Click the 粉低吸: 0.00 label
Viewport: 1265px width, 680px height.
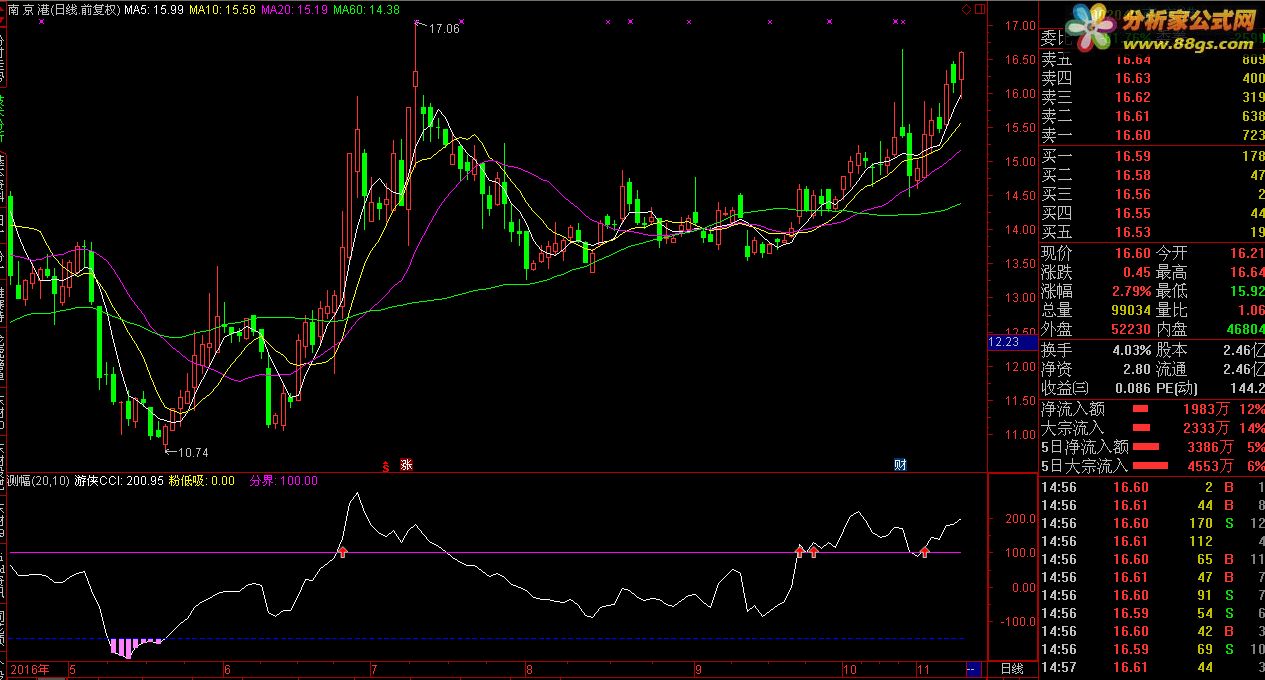(202, 481)
